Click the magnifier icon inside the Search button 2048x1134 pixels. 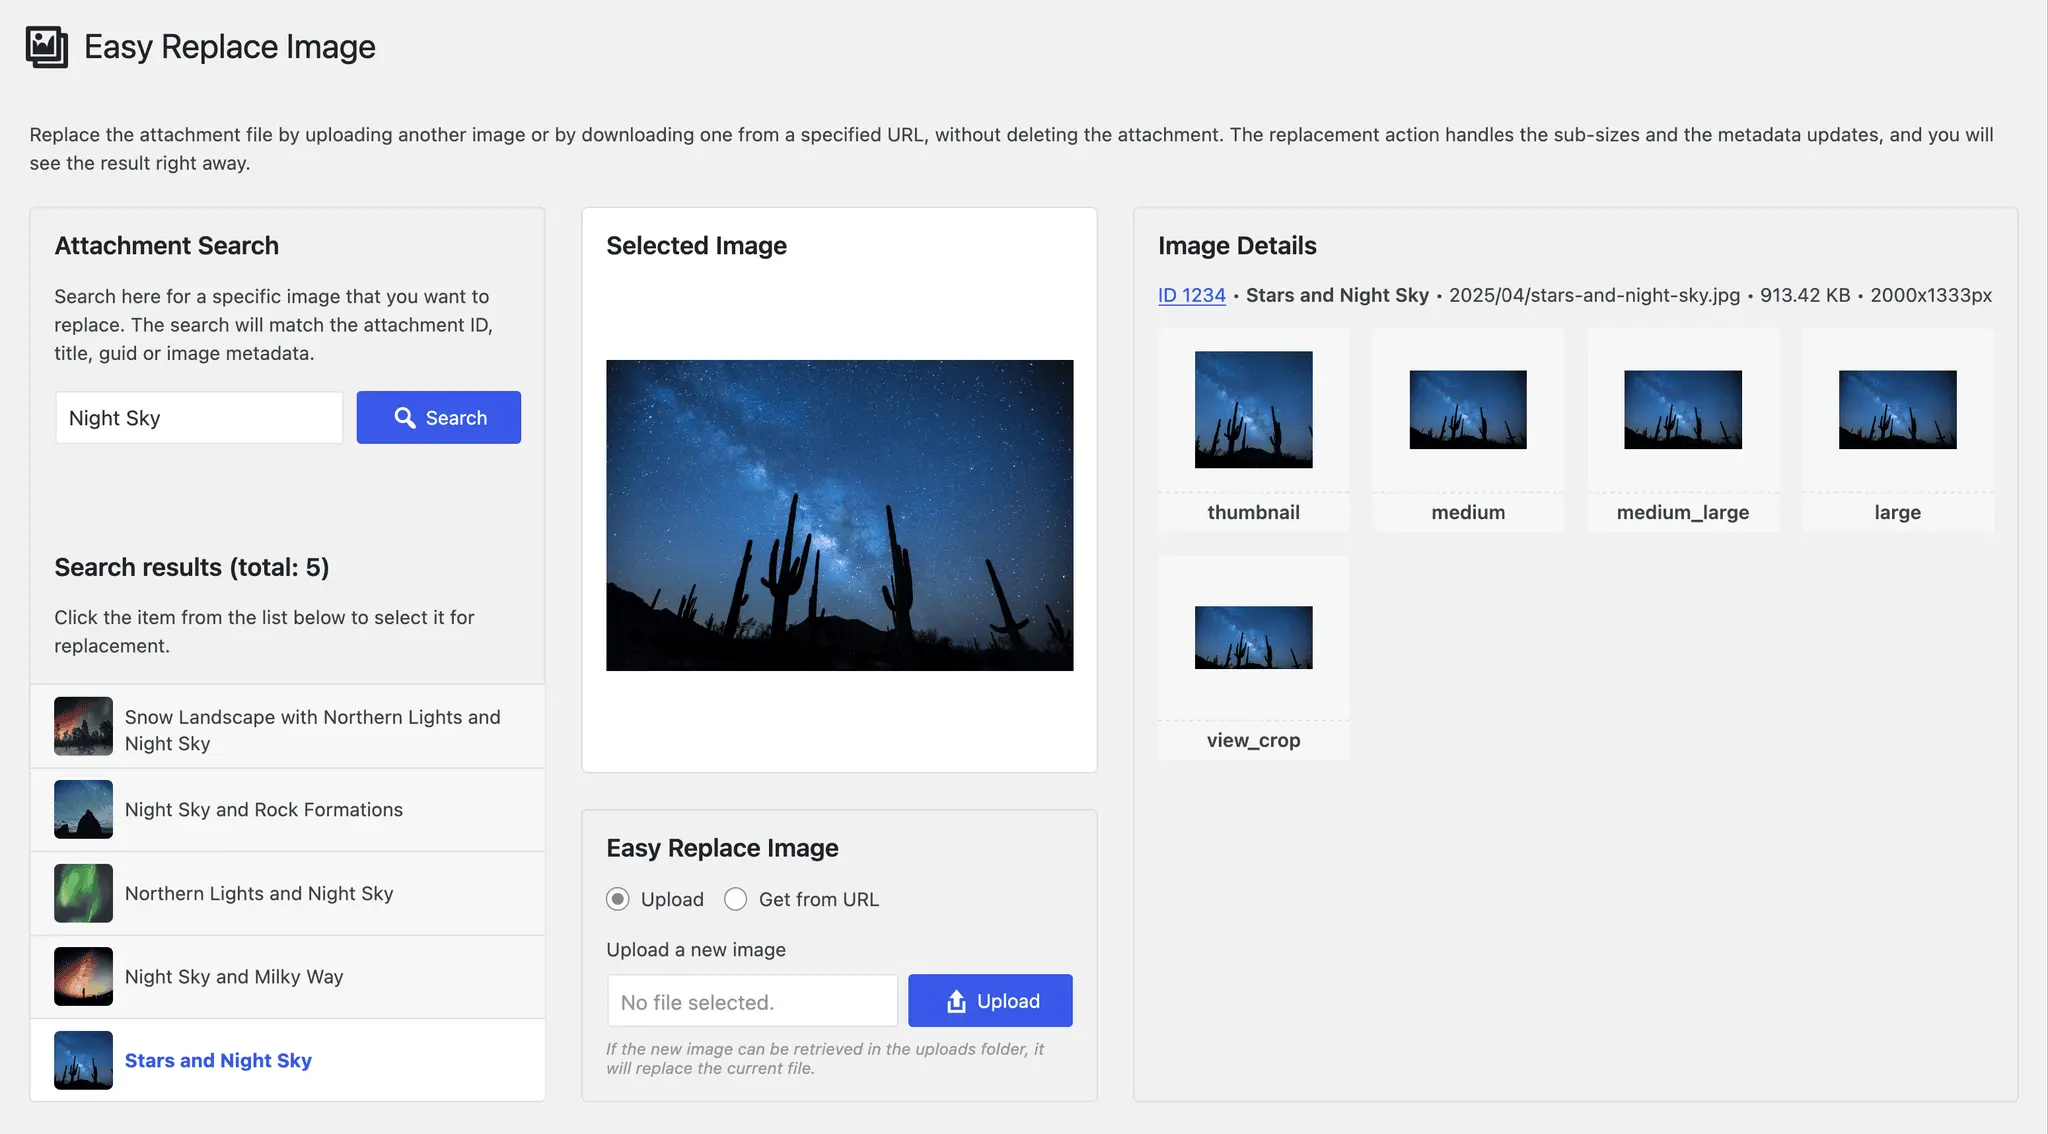pos(406,417)
